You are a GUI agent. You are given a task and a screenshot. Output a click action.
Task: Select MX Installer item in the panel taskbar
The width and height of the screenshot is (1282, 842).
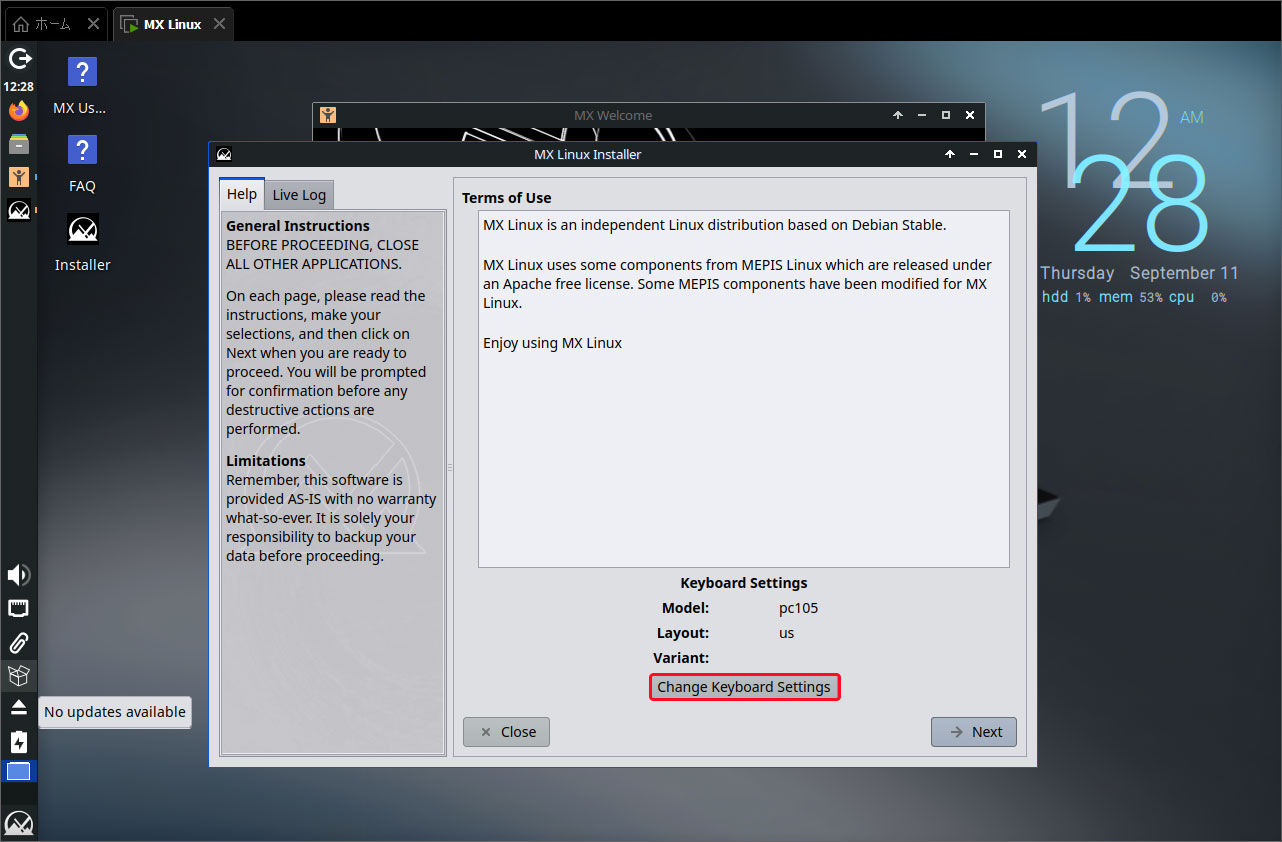pyautogui.click(x=19, y=210)
